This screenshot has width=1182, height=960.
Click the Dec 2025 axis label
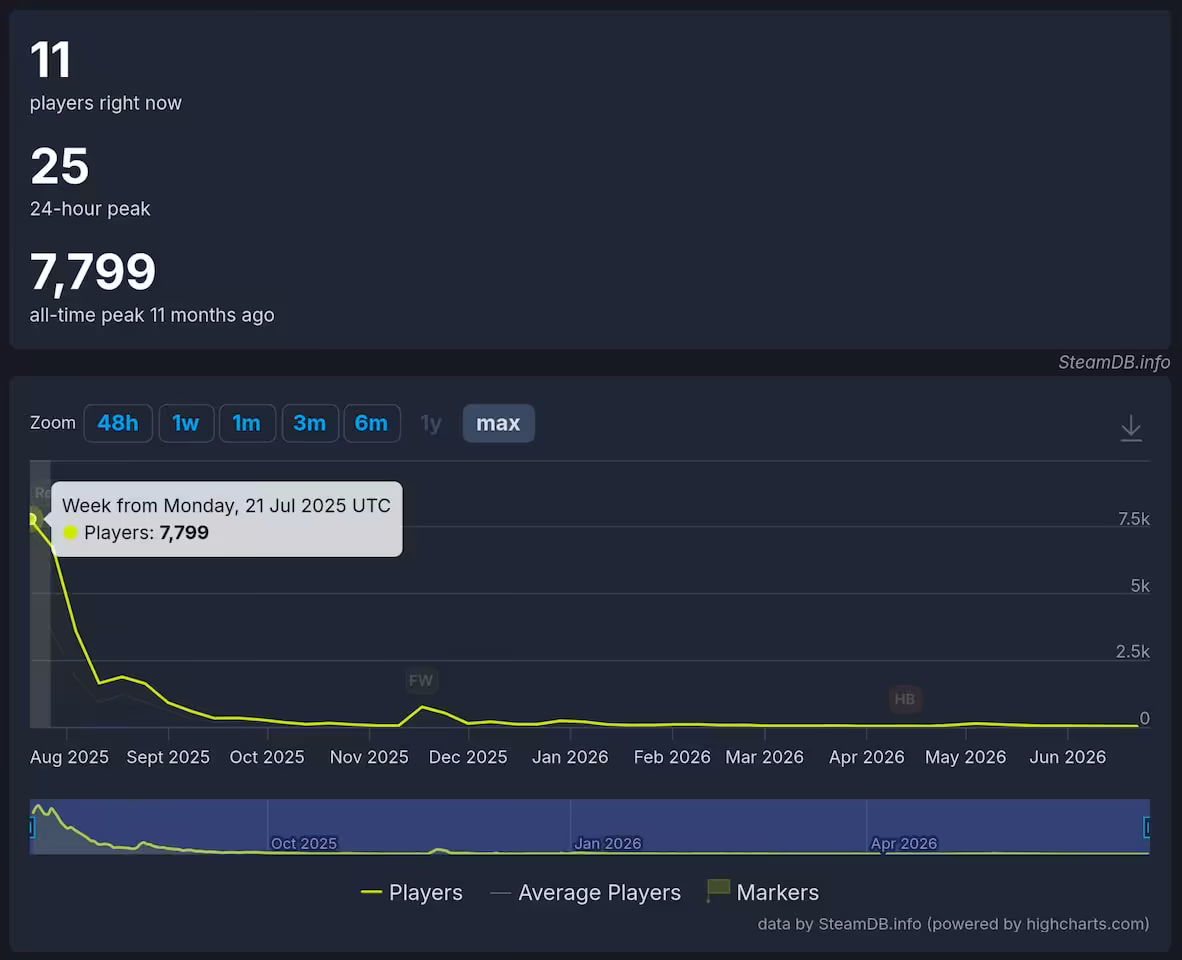(x=468, y=757)
